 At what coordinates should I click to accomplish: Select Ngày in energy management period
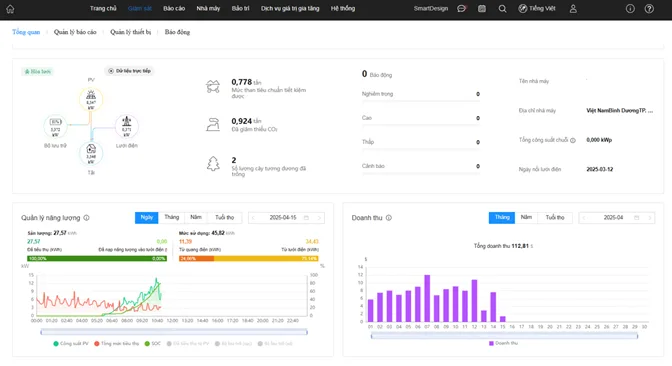[147, 217]
